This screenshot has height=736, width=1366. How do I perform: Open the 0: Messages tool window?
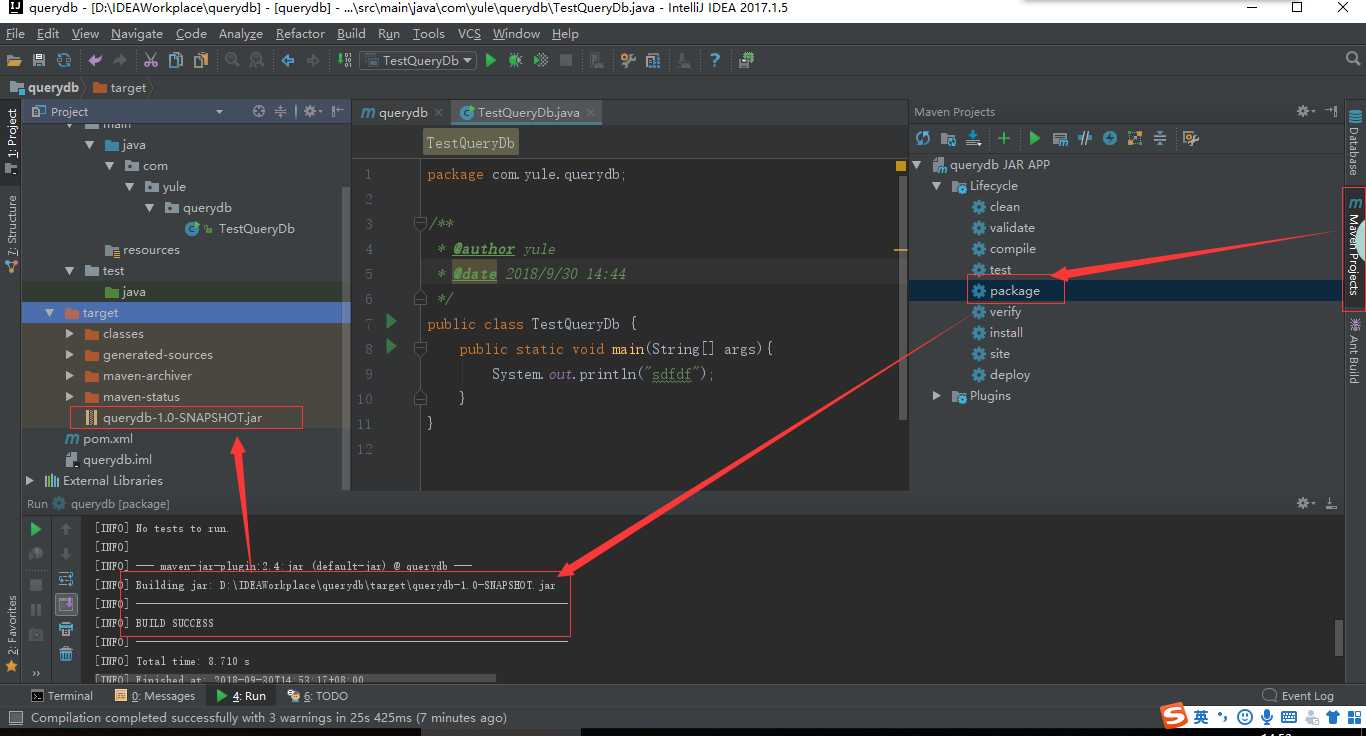tap(155, 696)
